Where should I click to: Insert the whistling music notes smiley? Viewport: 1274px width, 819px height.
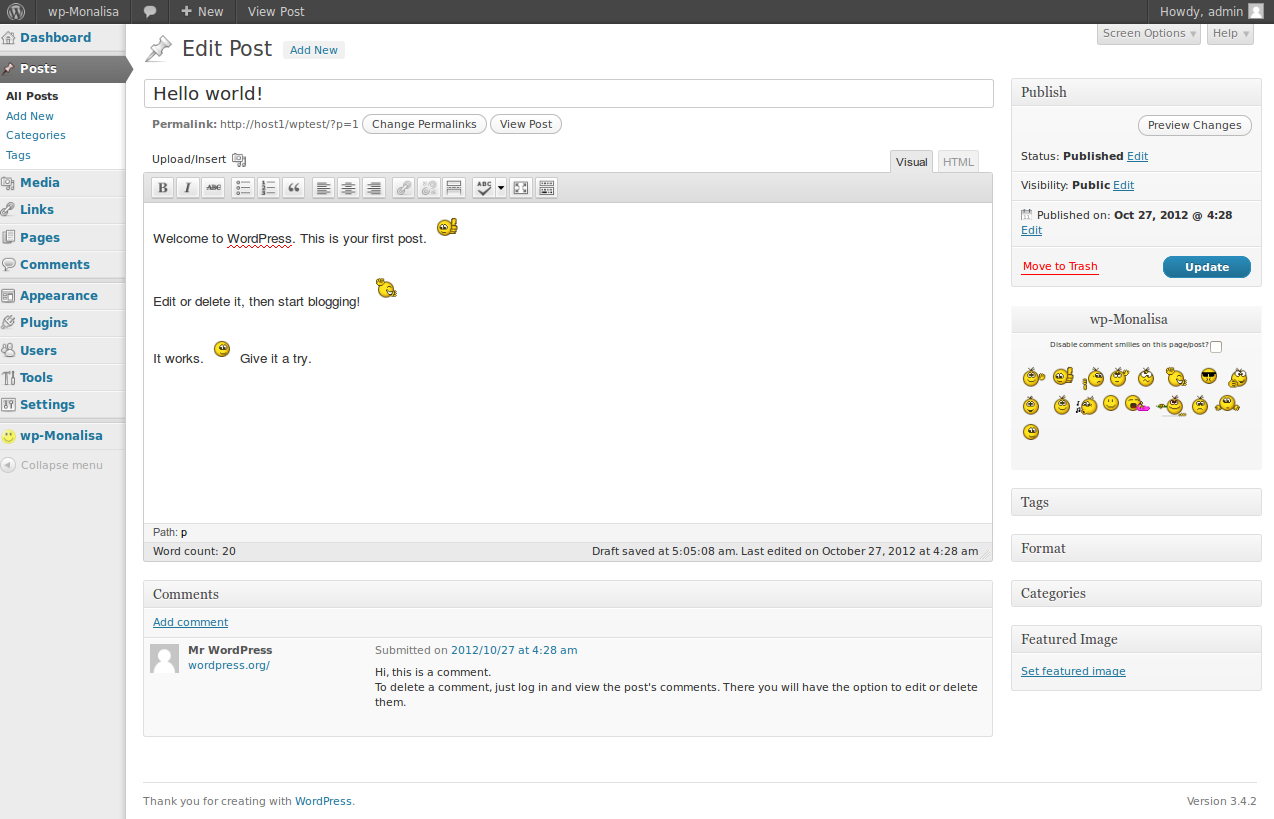tap(1087, 404)
